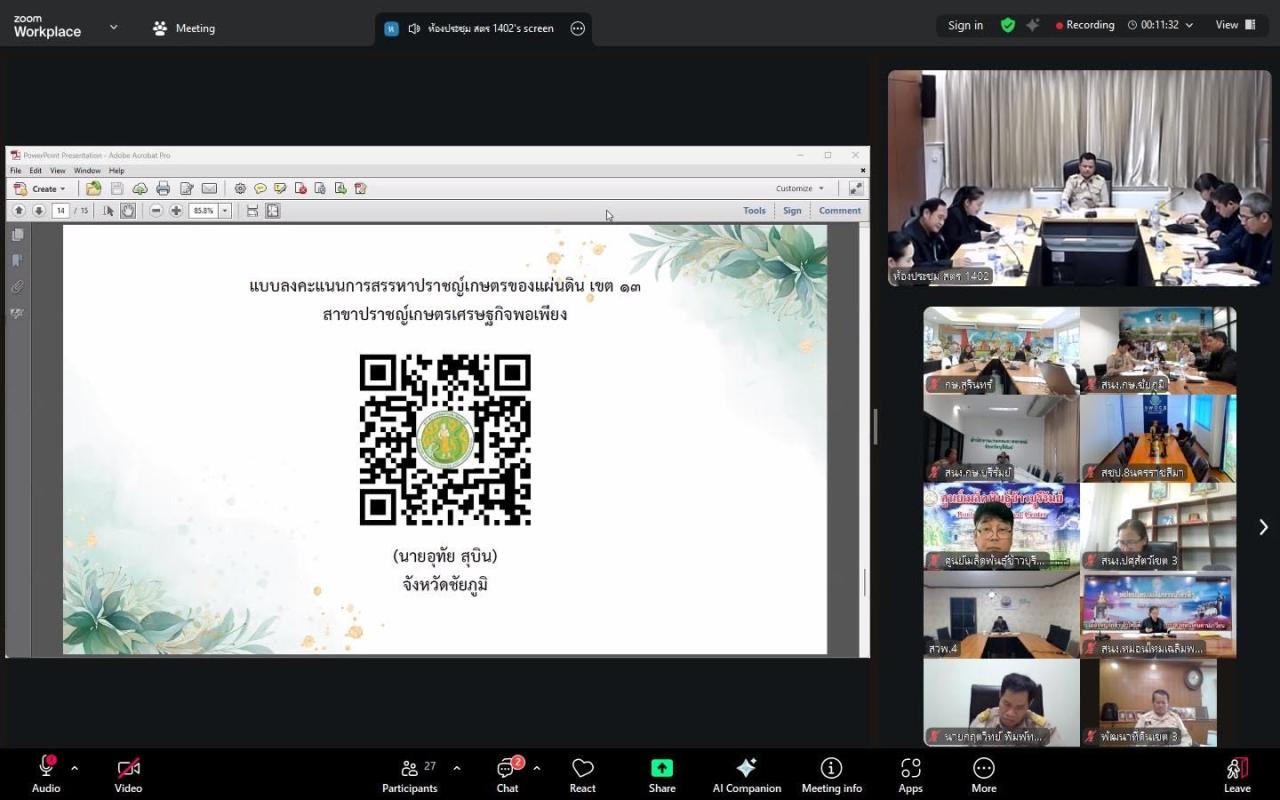Toggle the Participants panel
Viewport: 1280px width, 800px height.
410,774
